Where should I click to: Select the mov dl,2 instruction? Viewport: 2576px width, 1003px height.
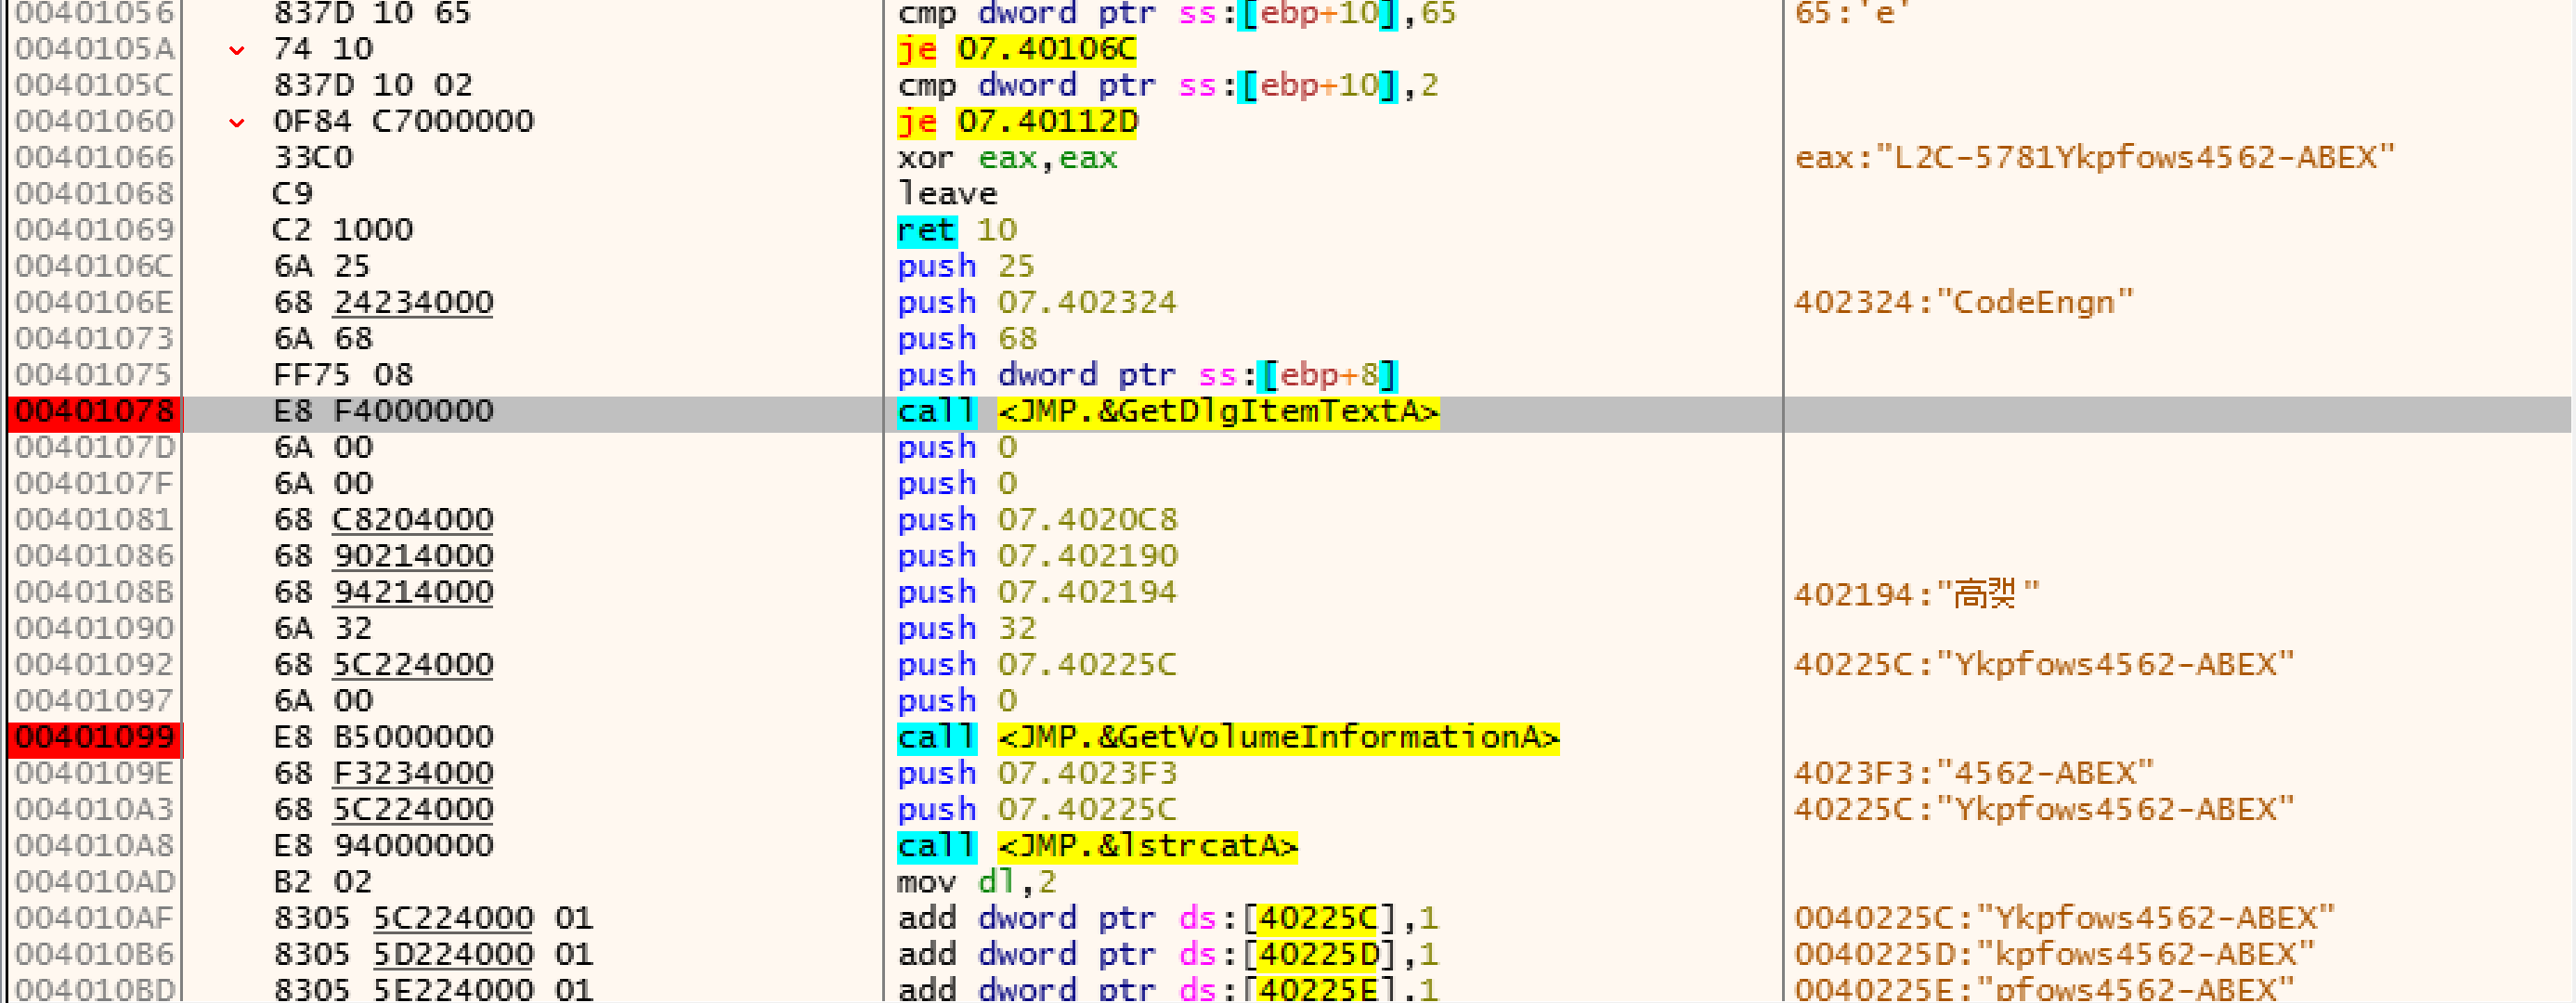point(976,882)
